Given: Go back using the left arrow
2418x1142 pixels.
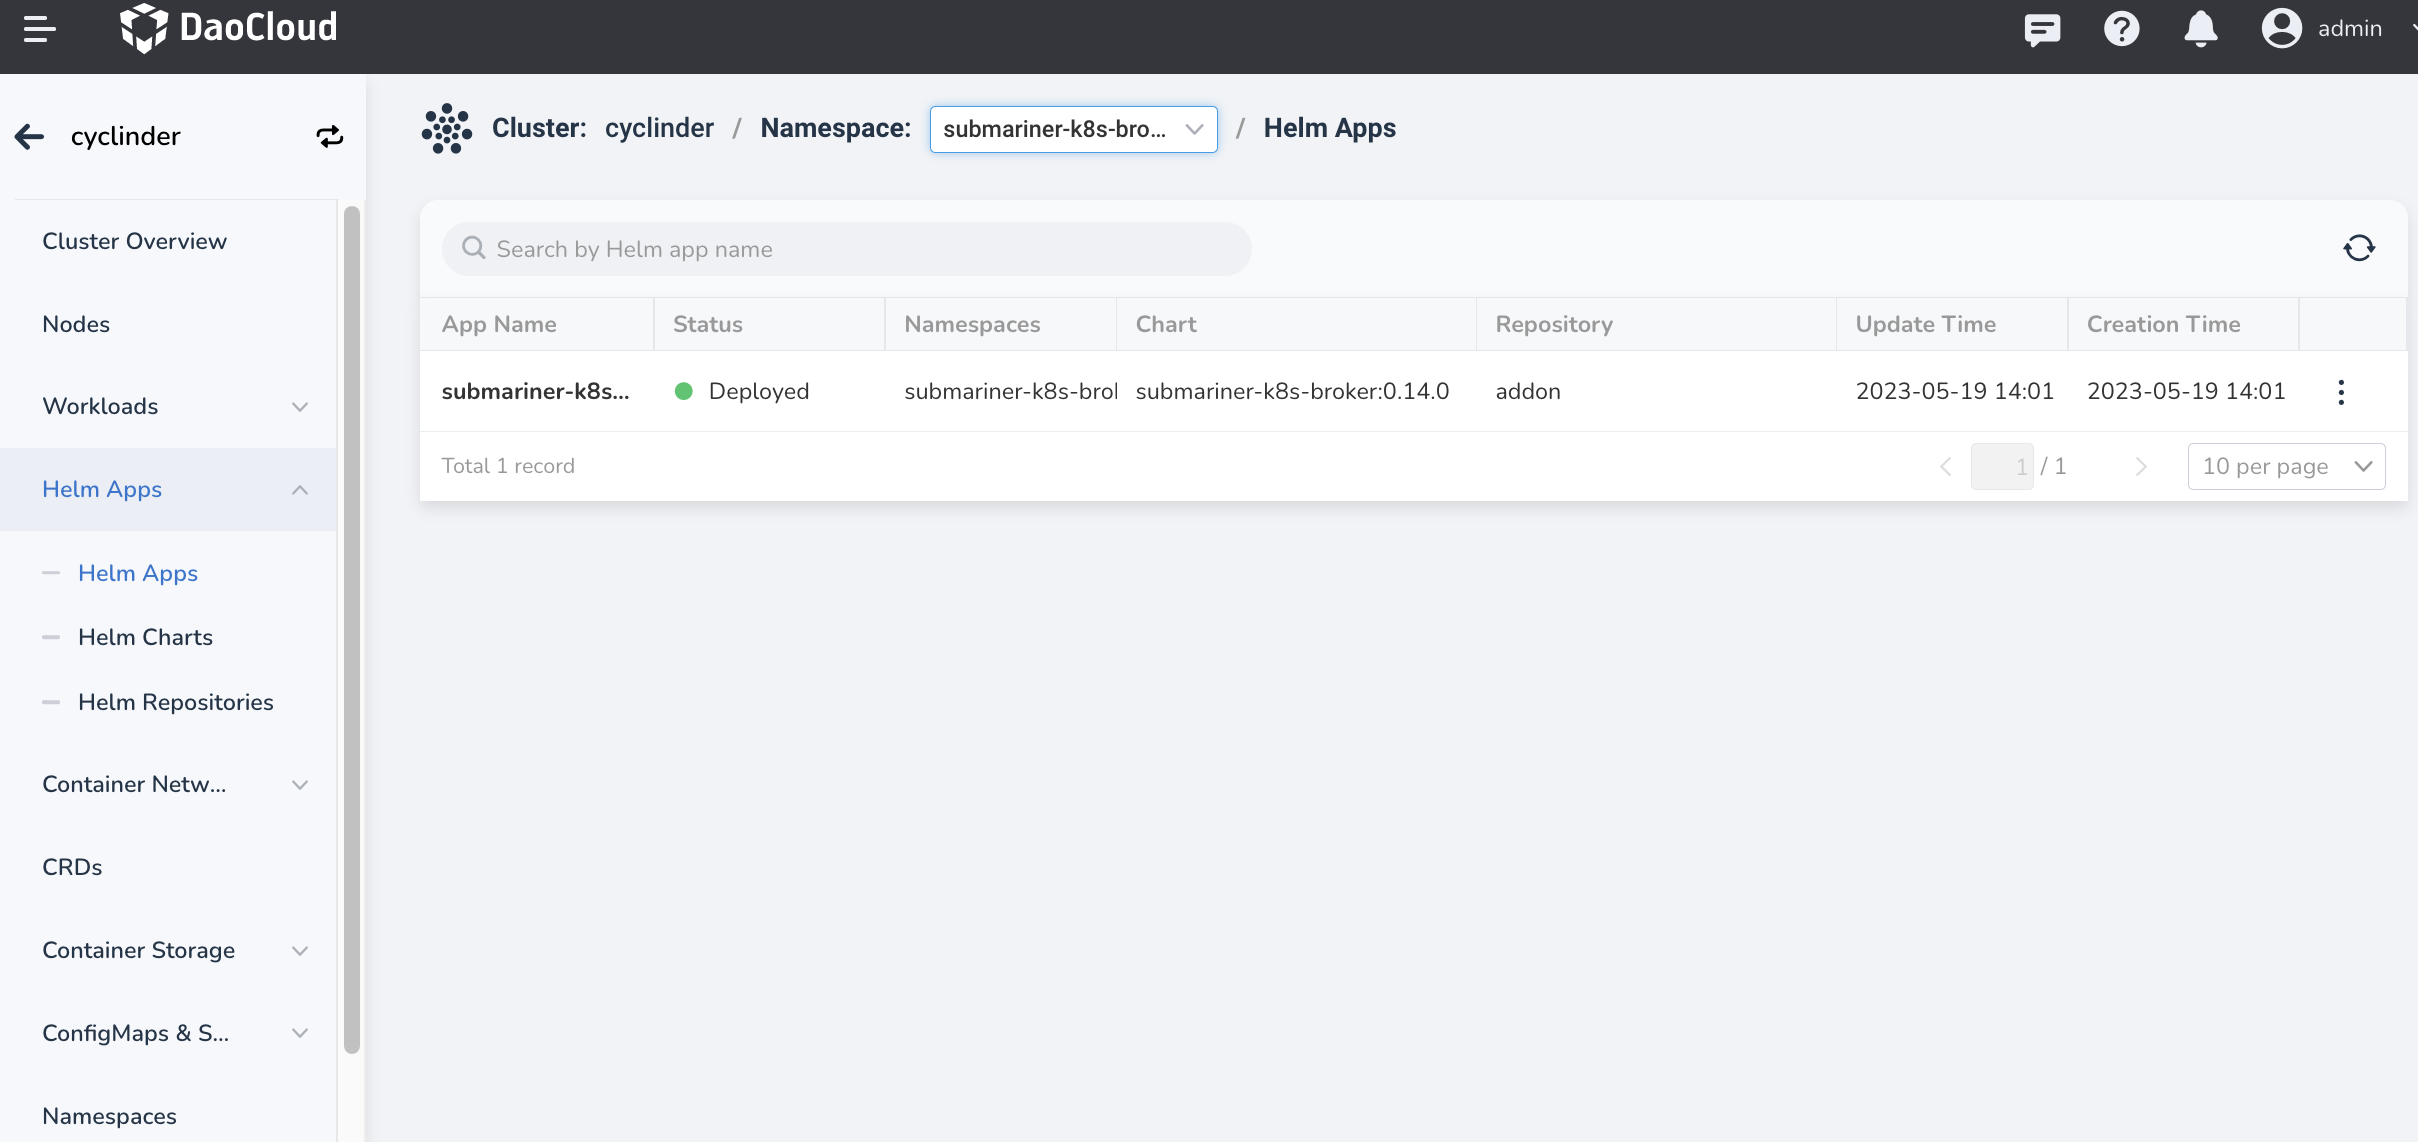Looking at the screenshot, I should tap(30, 136).
